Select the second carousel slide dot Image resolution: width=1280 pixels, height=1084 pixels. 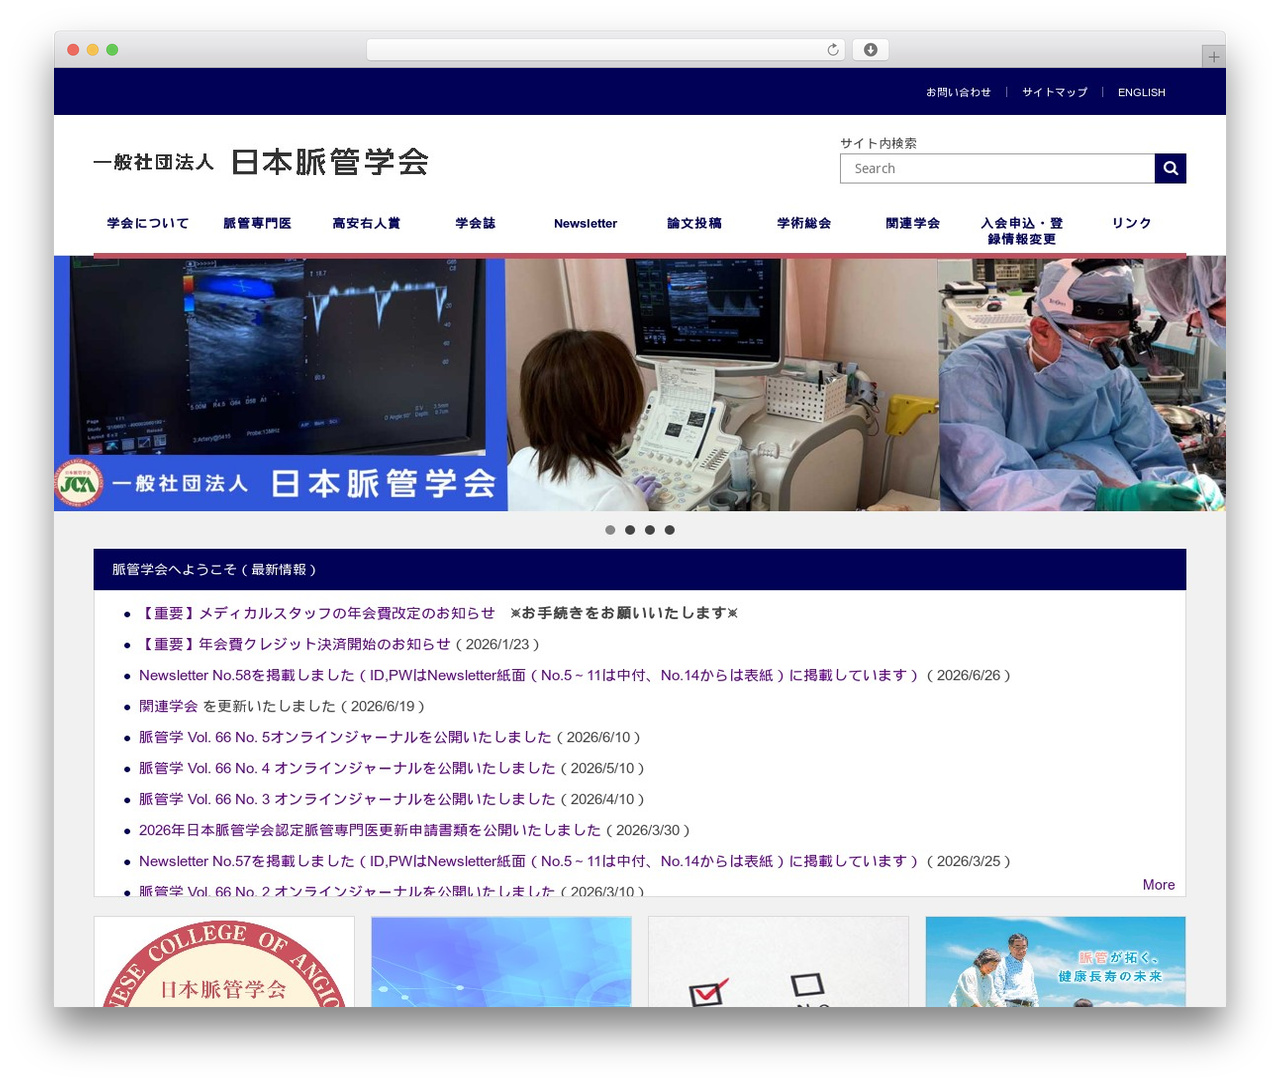pos(630,530)
